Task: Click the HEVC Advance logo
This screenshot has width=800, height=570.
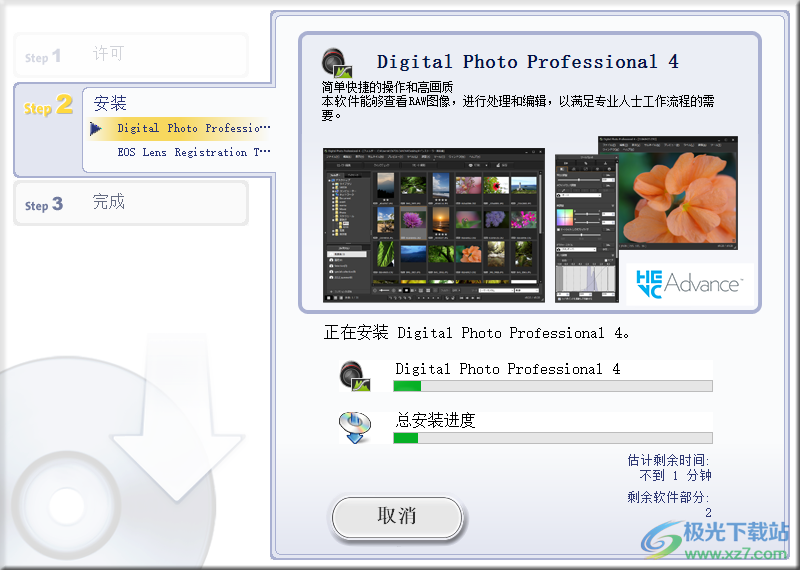Action: tap(689, 284)
